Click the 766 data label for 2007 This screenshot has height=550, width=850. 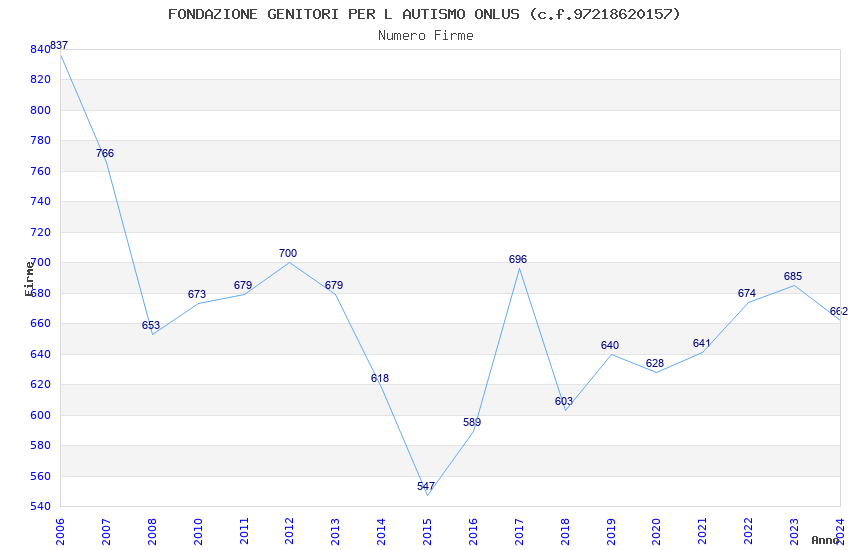coord(105,153)
